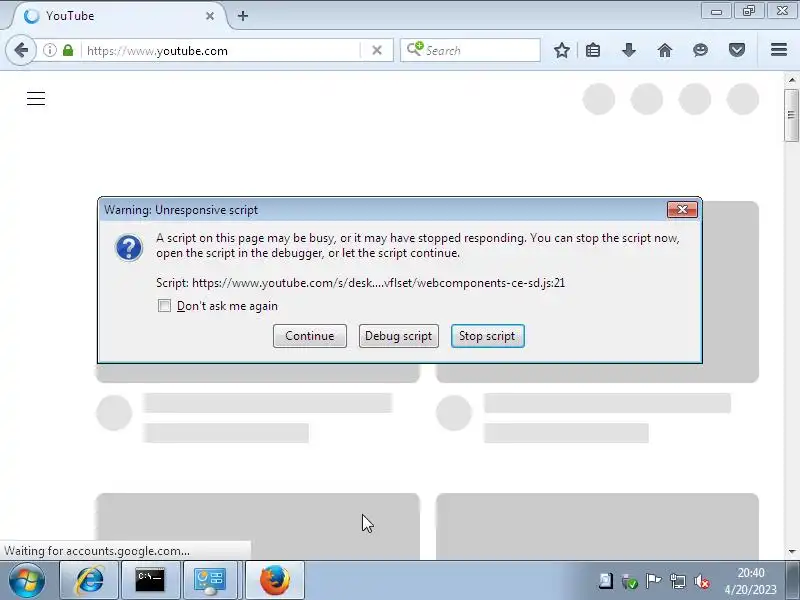Open Command Prompt taskbar icon
This screenshot has width=800, height=600.
(x=150, y=580)
